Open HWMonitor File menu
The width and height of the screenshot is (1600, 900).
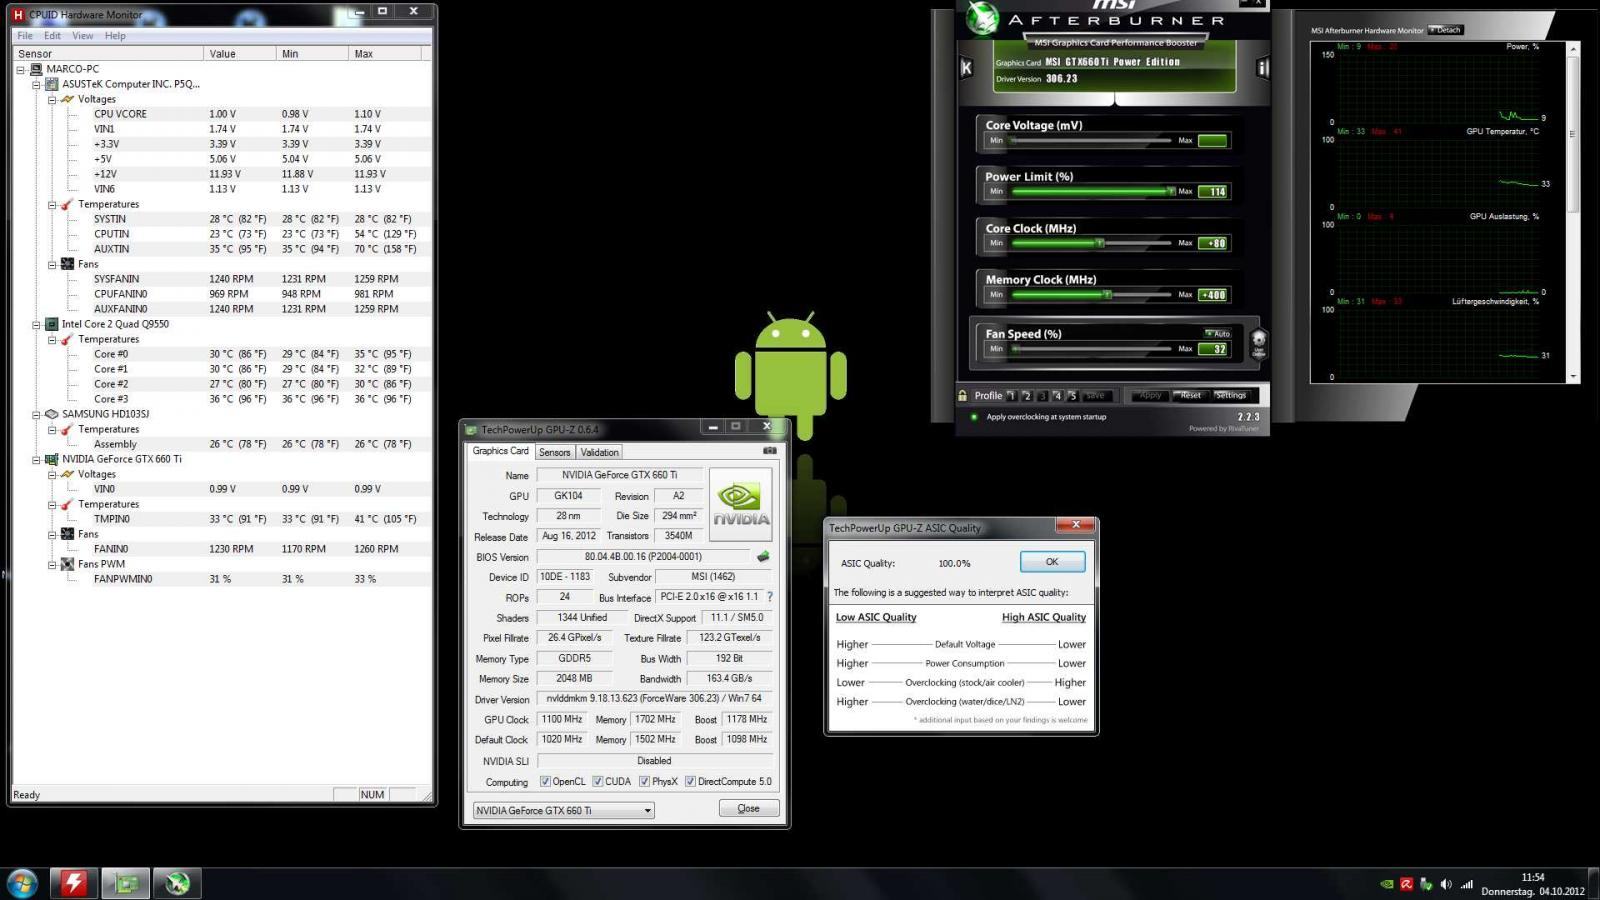click(25, 35)
